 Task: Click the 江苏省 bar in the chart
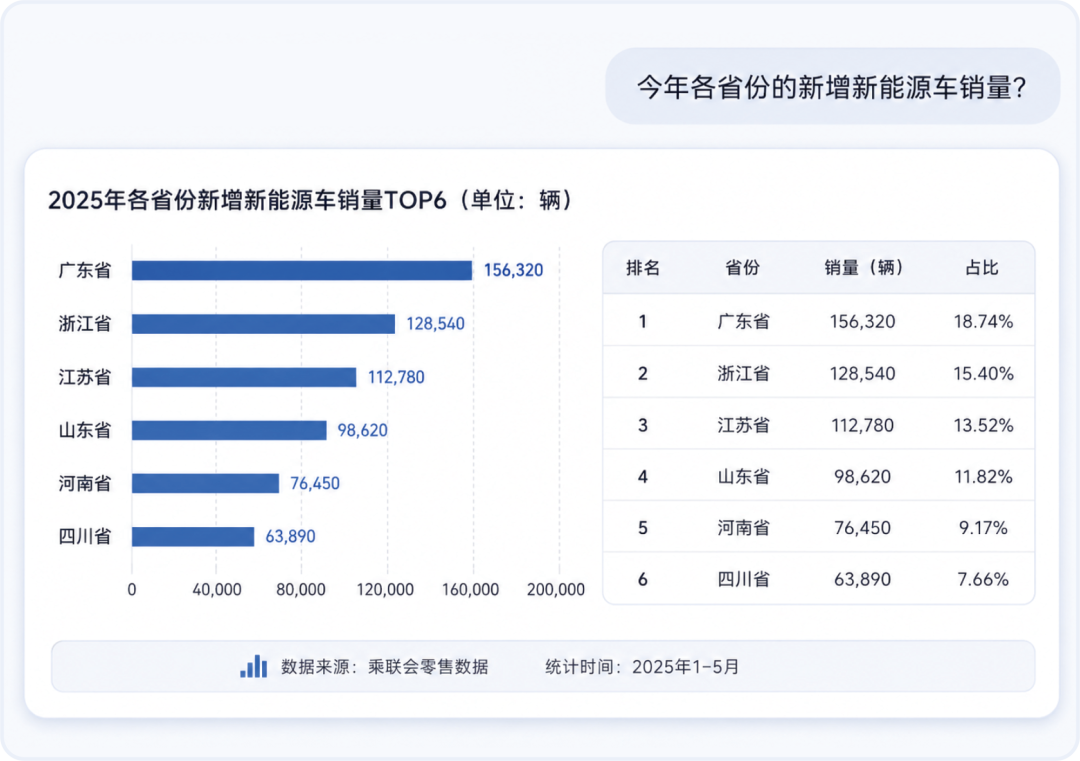click(x=244, y=377)
